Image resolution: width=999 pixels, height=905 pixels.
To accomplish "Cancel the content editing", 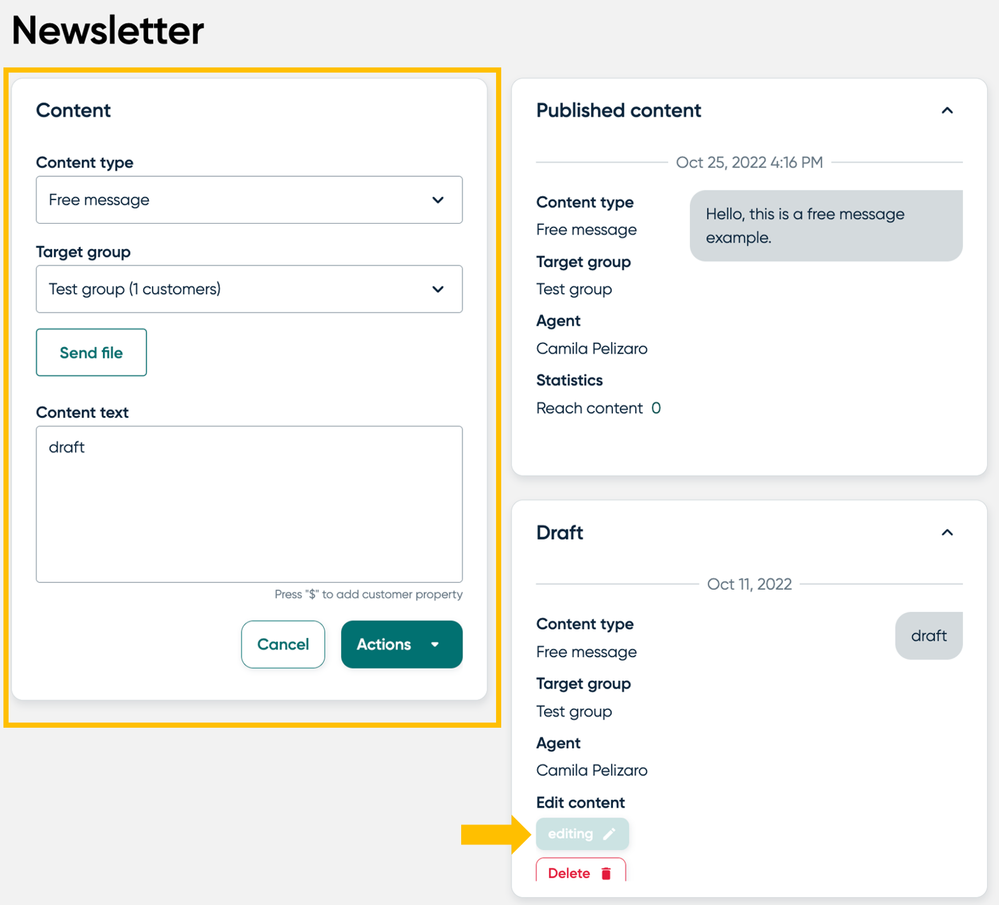I will point(283,644).
